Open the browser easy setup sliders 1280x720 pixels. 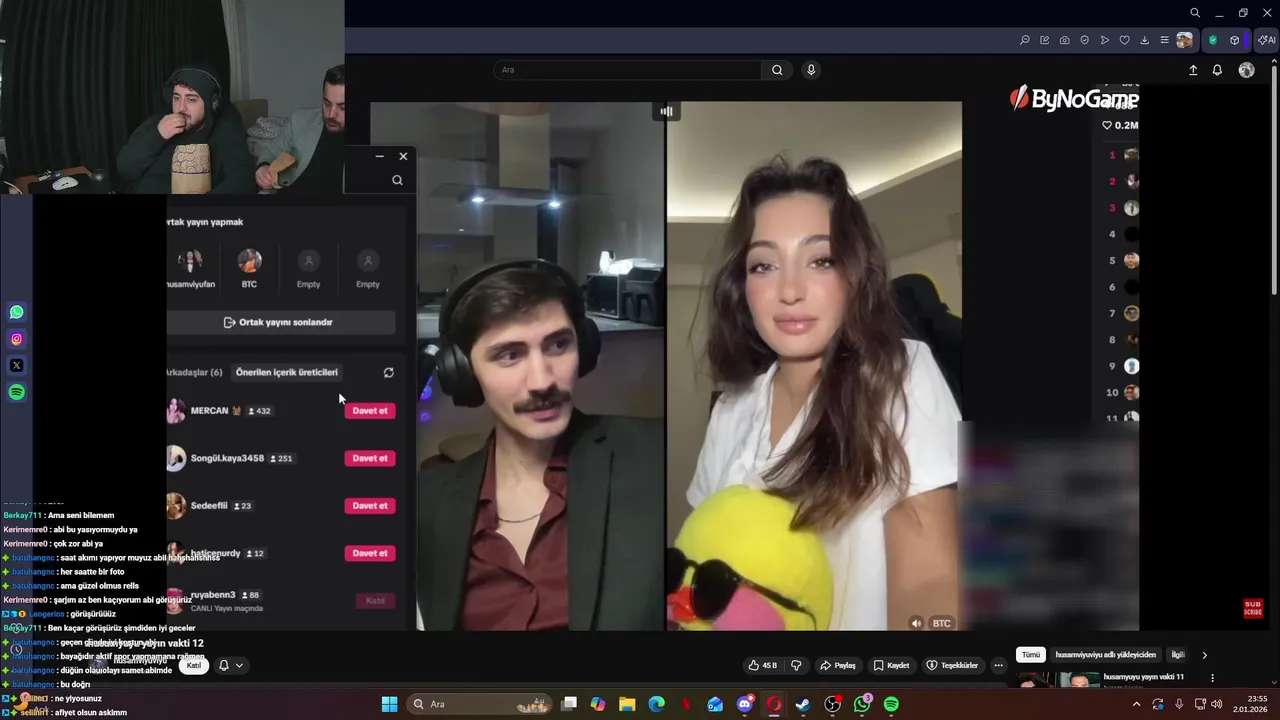click(1164, 40)
